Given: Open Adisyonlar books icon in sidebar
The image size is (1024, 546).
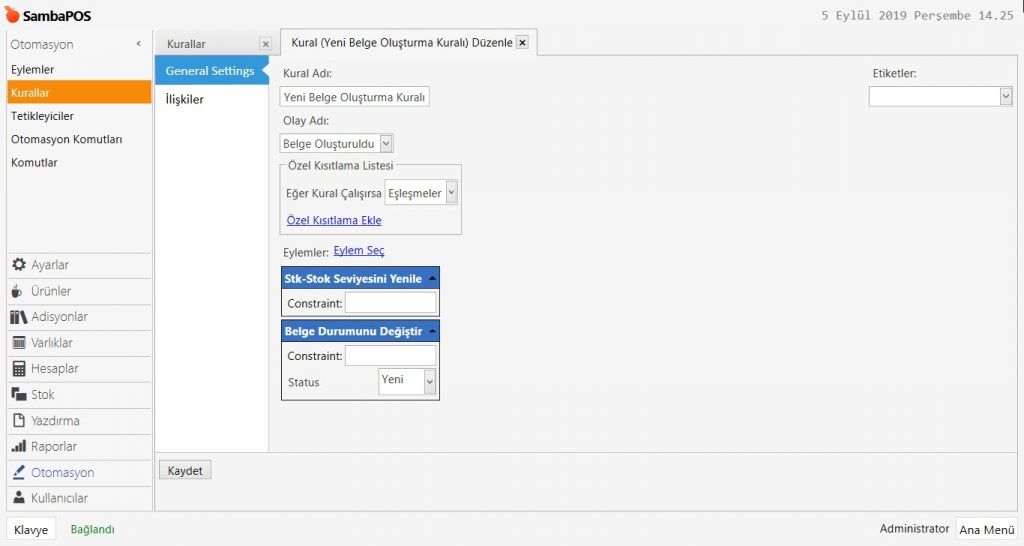Looking at the screenshot, I should click(18, 317).
